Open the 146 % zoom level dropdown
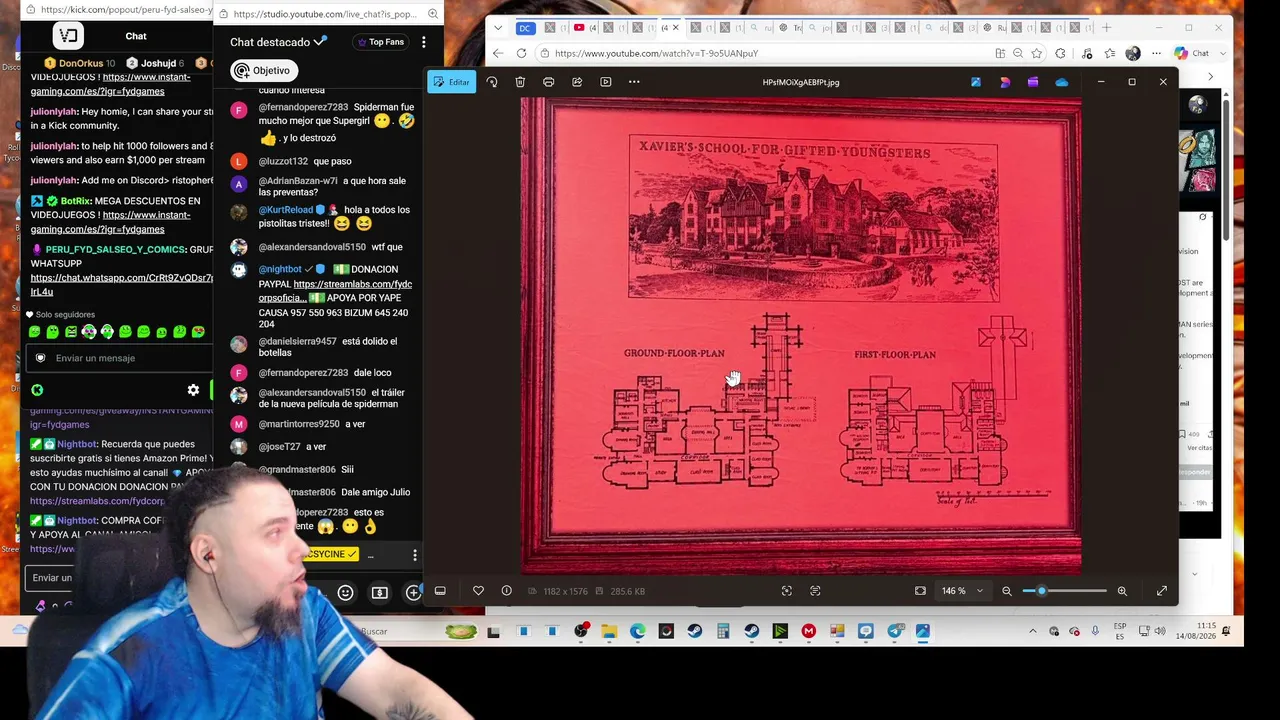 tap(963, 591)
